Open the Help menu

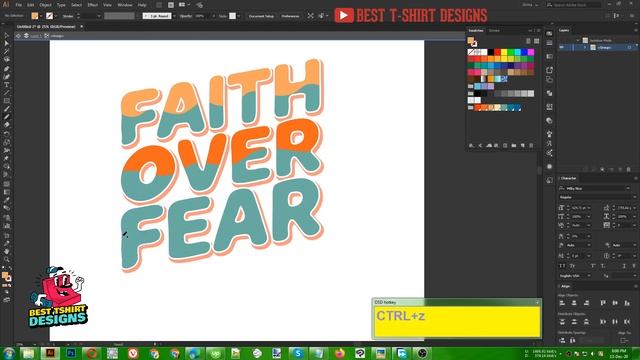(x=142, y=5)
